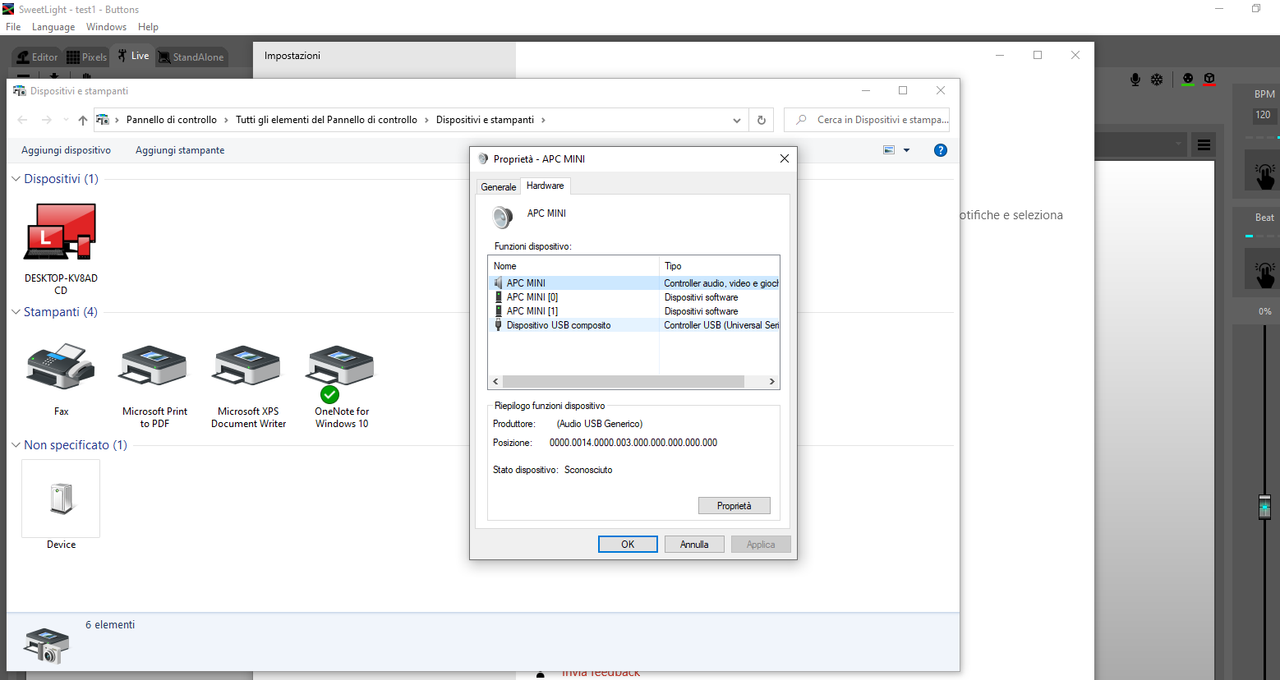The width and height of the screenshot is (1280, 680).
Task: Click the horizontal scrollbar left arrow
Action: (x=495, y=382)
